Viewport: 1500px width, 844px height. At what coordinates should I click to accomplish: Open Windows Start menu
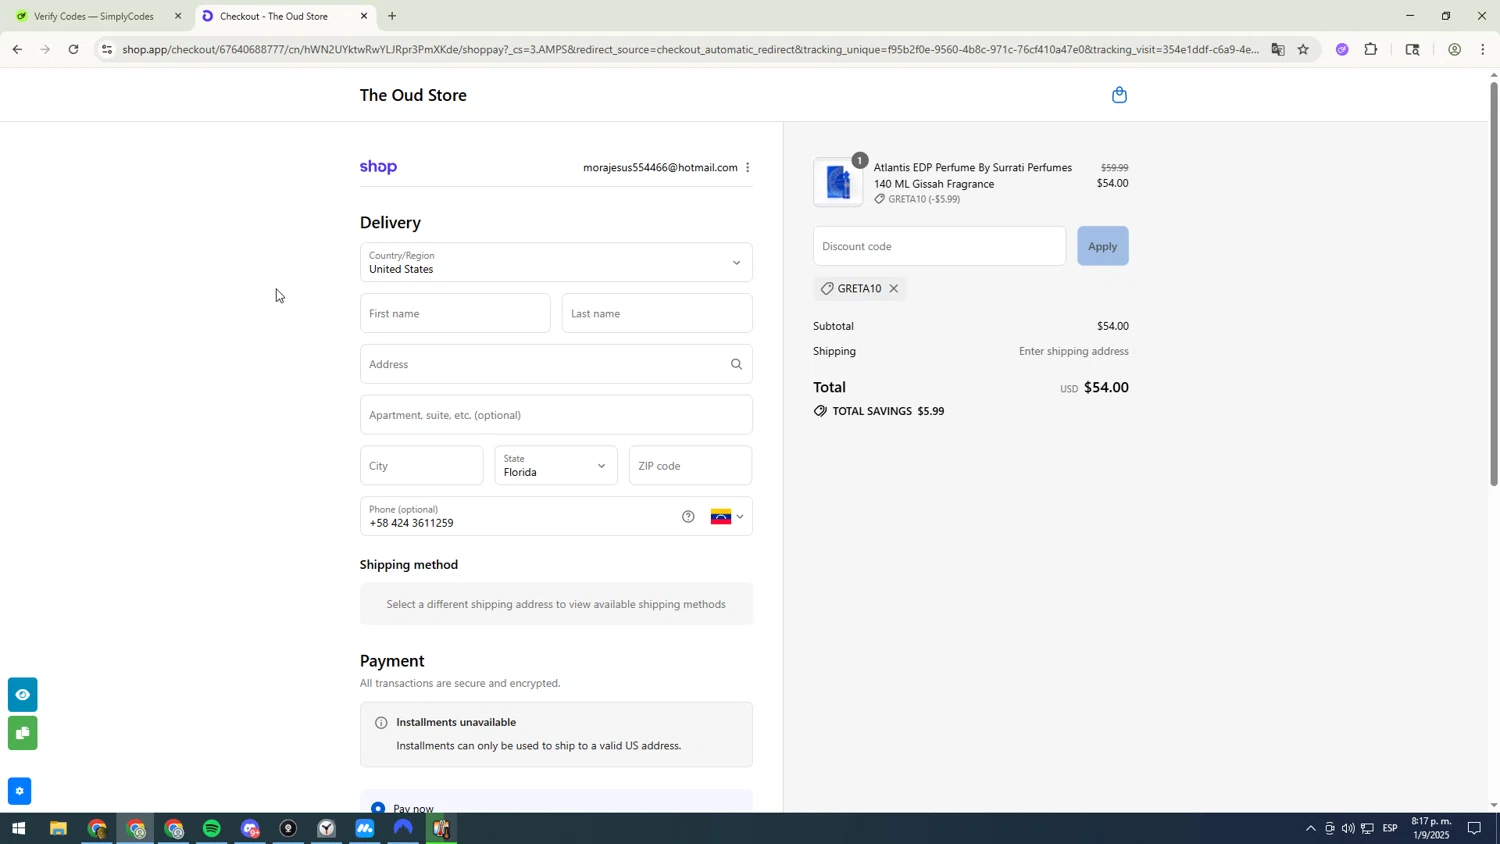(x=17, y=829)
